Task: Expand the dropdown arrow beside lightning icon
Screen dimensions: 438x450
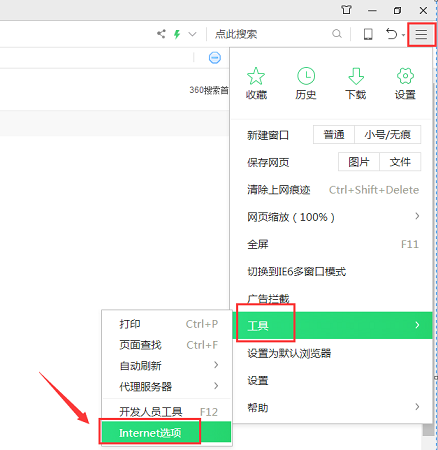Action: point(192,34)
